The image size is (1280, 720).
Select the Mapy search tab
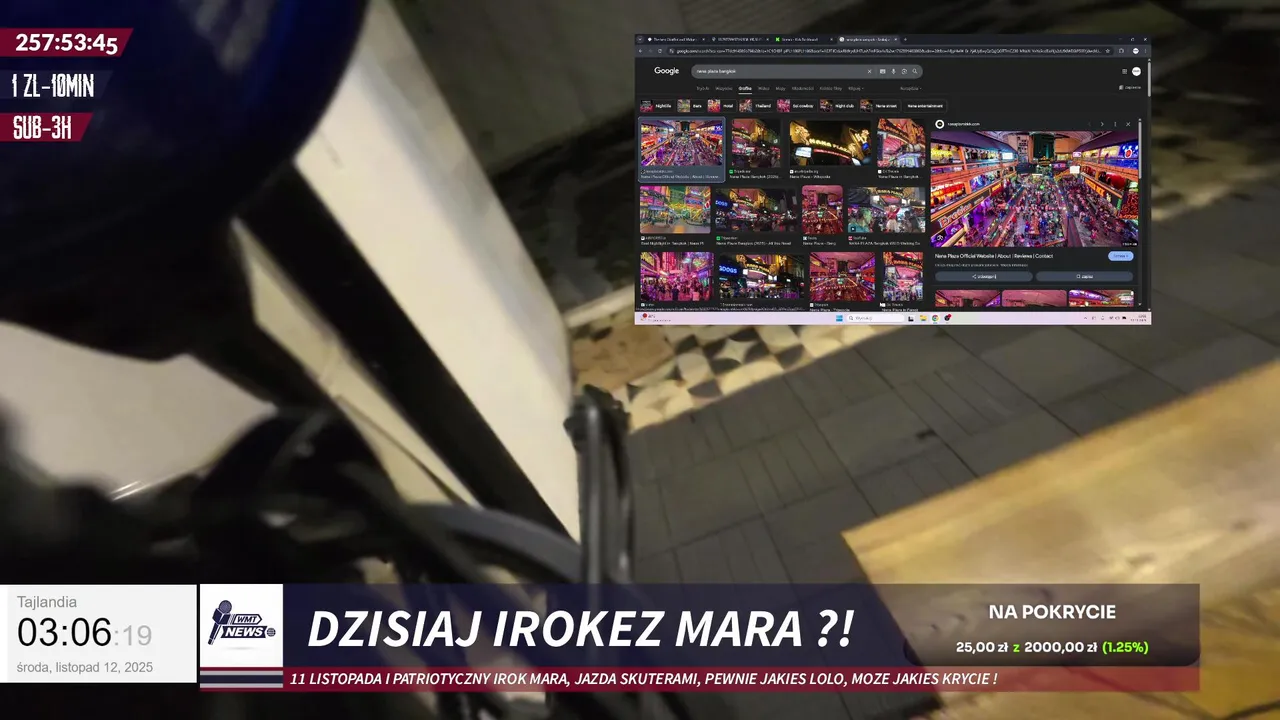pyautogui.click(x=781, y=88)
